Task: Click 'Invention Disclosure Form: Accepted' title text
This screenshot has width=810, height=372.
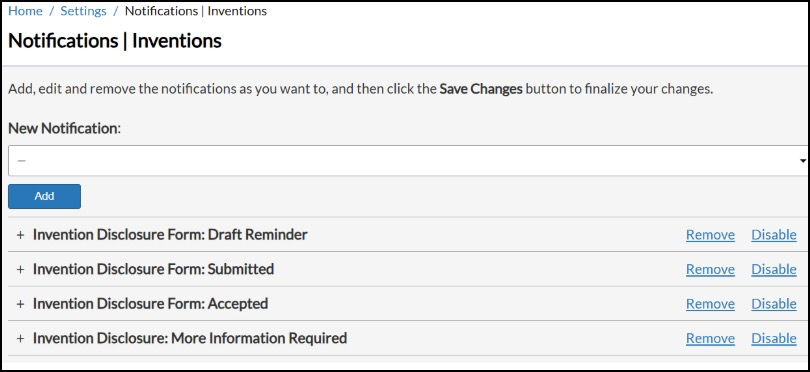Action: point(150,304)
